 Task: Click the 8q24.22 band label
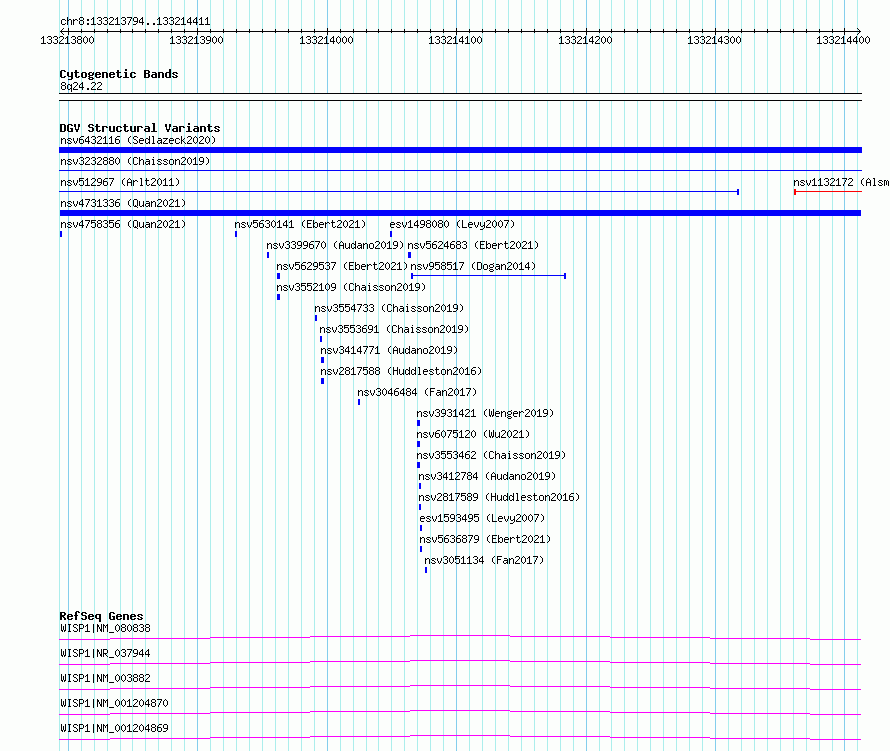81,86
